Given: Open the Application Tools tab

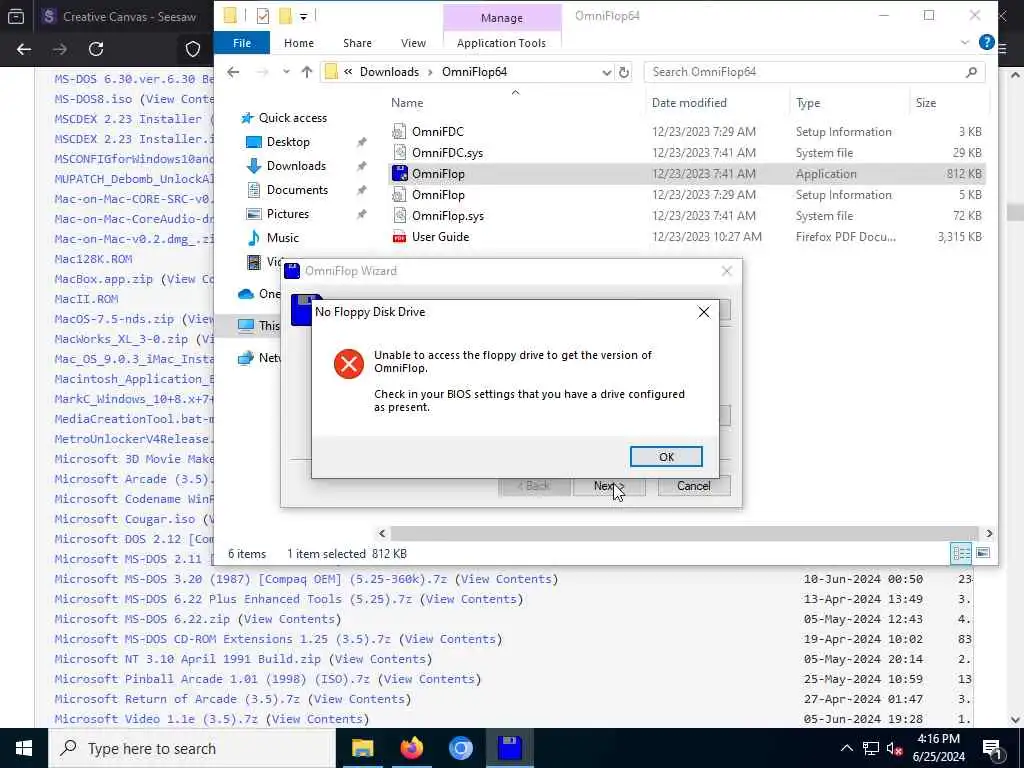Looking at the screenshot, I should [501, 43].
